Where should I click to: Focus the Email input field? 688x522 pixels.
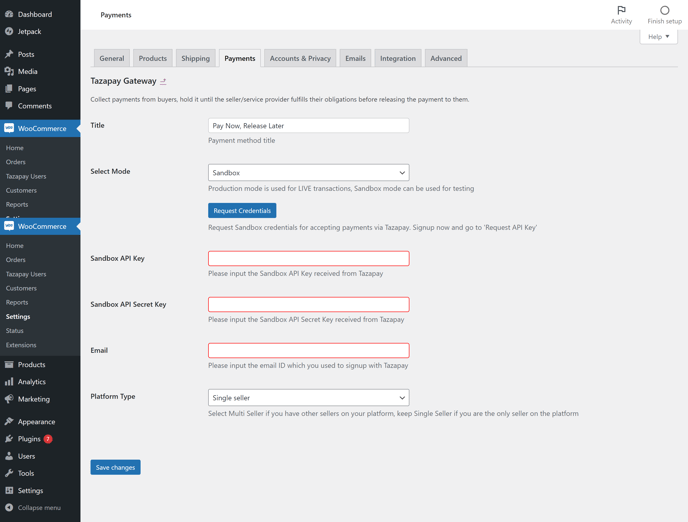(308, 350)
